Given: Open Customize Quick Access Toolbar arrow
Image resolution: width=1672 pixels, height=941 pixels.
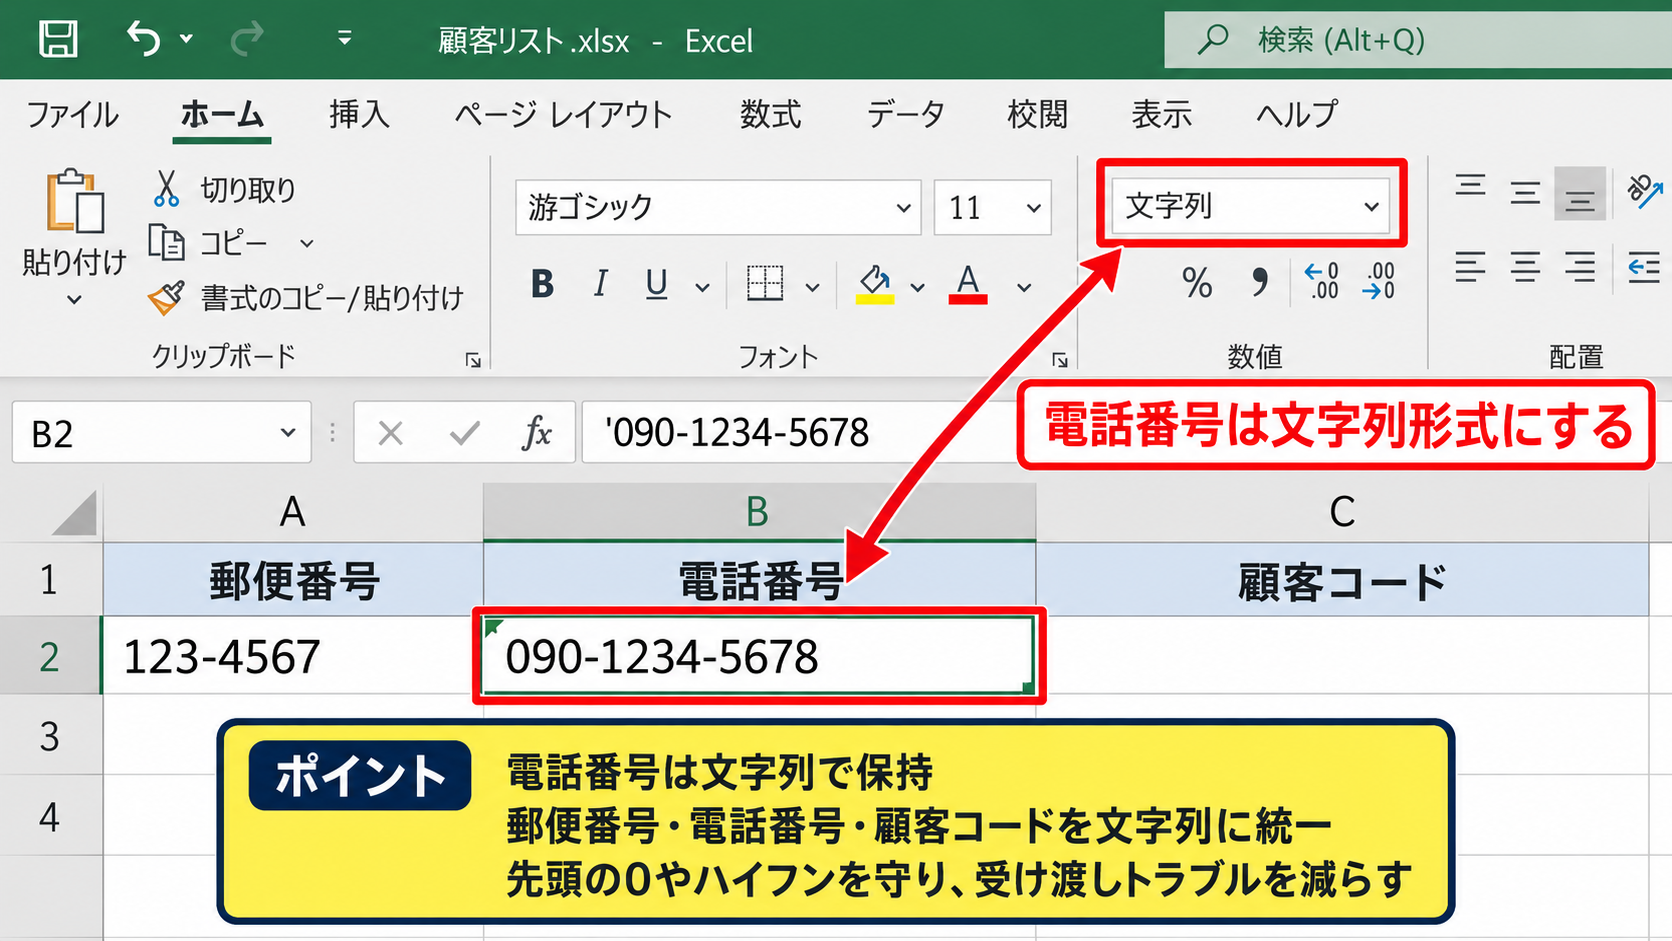Looking at the screenshot, I should [x=344, y=39].
